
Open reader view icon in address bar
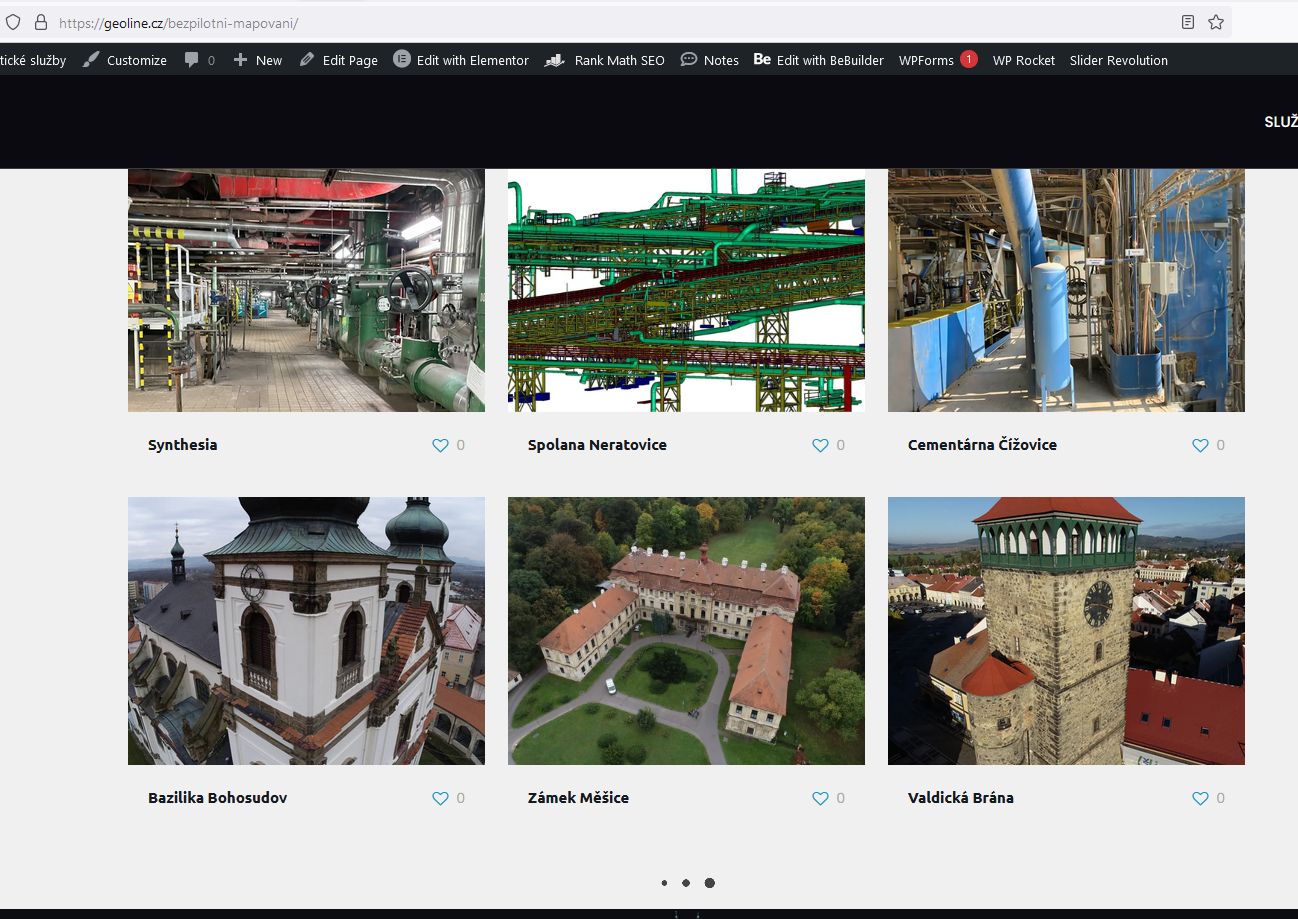pos(1187,22)
